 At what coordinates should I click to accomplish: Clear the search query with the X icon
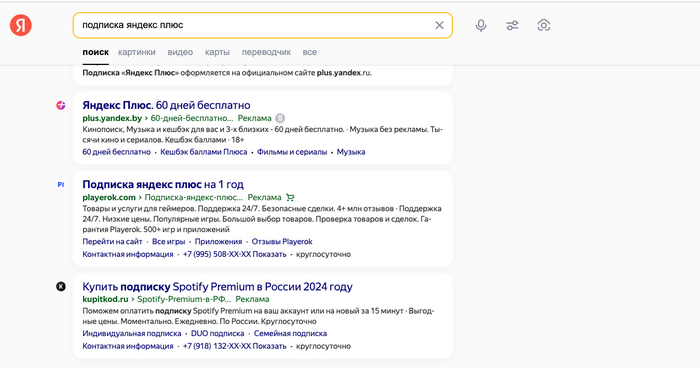pyautogui.click(x=439, y=25)
